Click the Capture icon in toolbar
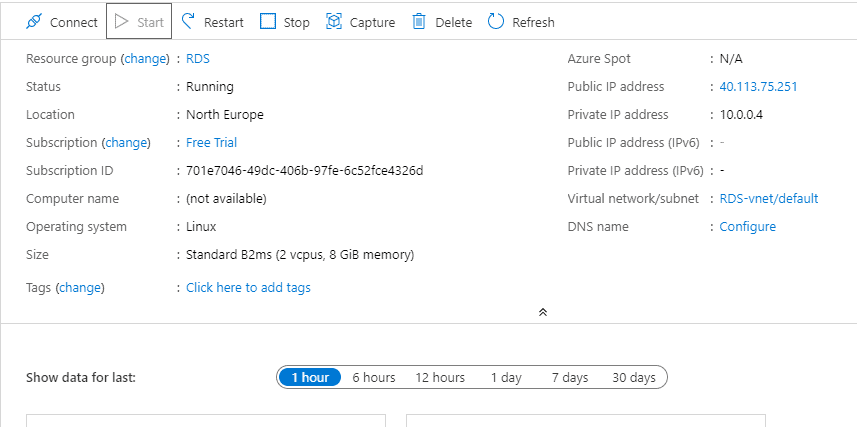 point(334,21)
